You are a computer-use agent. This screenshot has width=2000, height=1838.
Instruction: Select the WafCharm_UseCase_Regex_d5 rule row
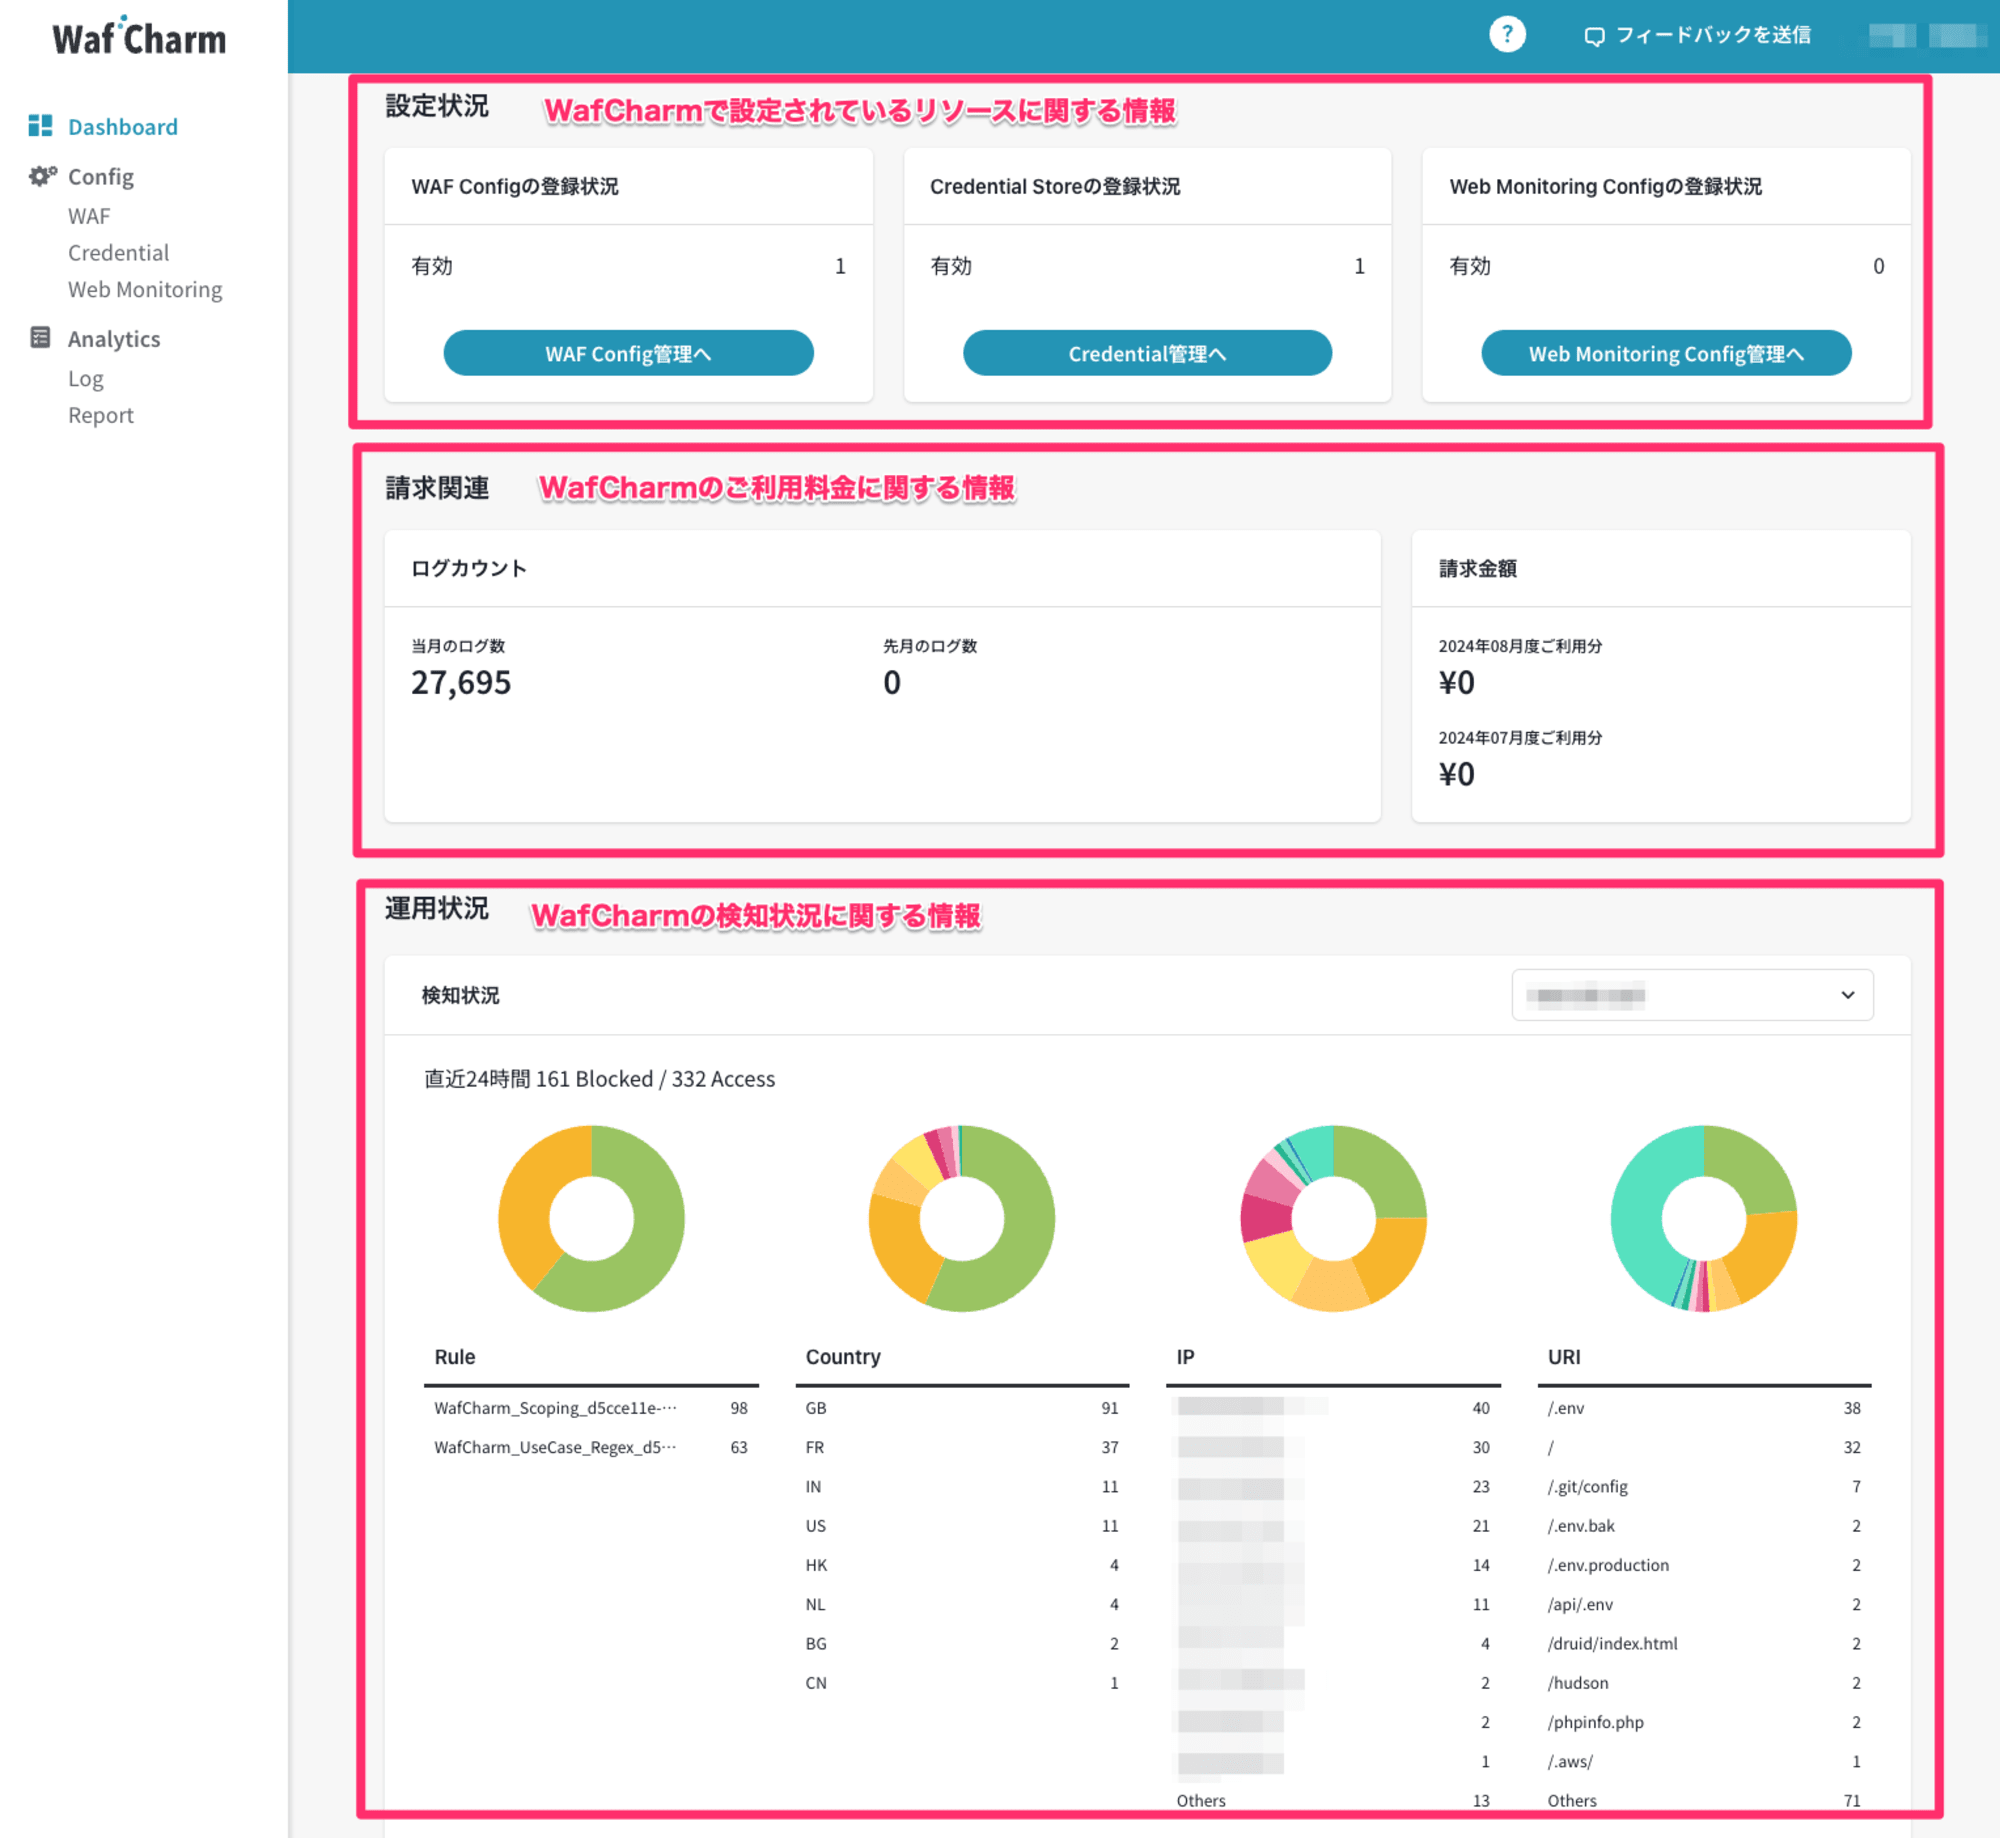(x=591, y=1447)
